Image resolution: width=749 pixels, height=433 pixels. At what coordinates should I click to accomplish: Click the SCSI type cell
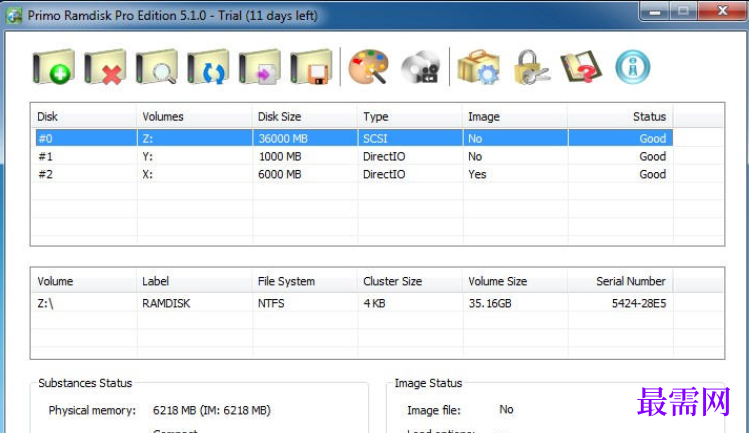(375, 139)
